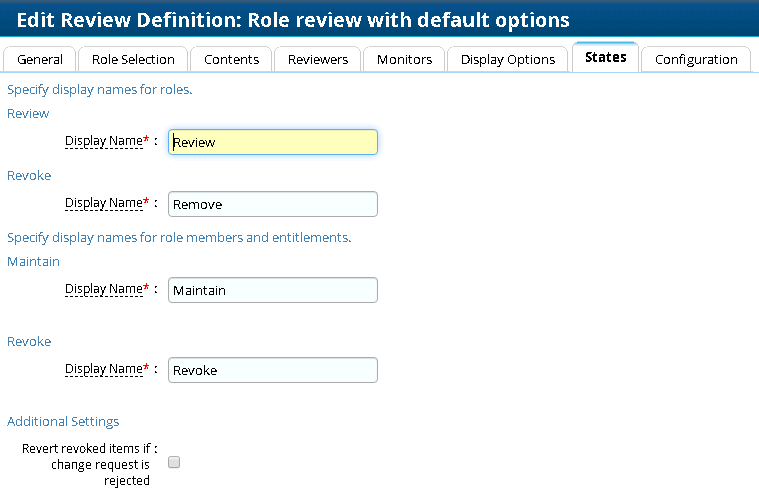Open the General tab
This screenshot has width=759, height=499.
tap(40, 59)
